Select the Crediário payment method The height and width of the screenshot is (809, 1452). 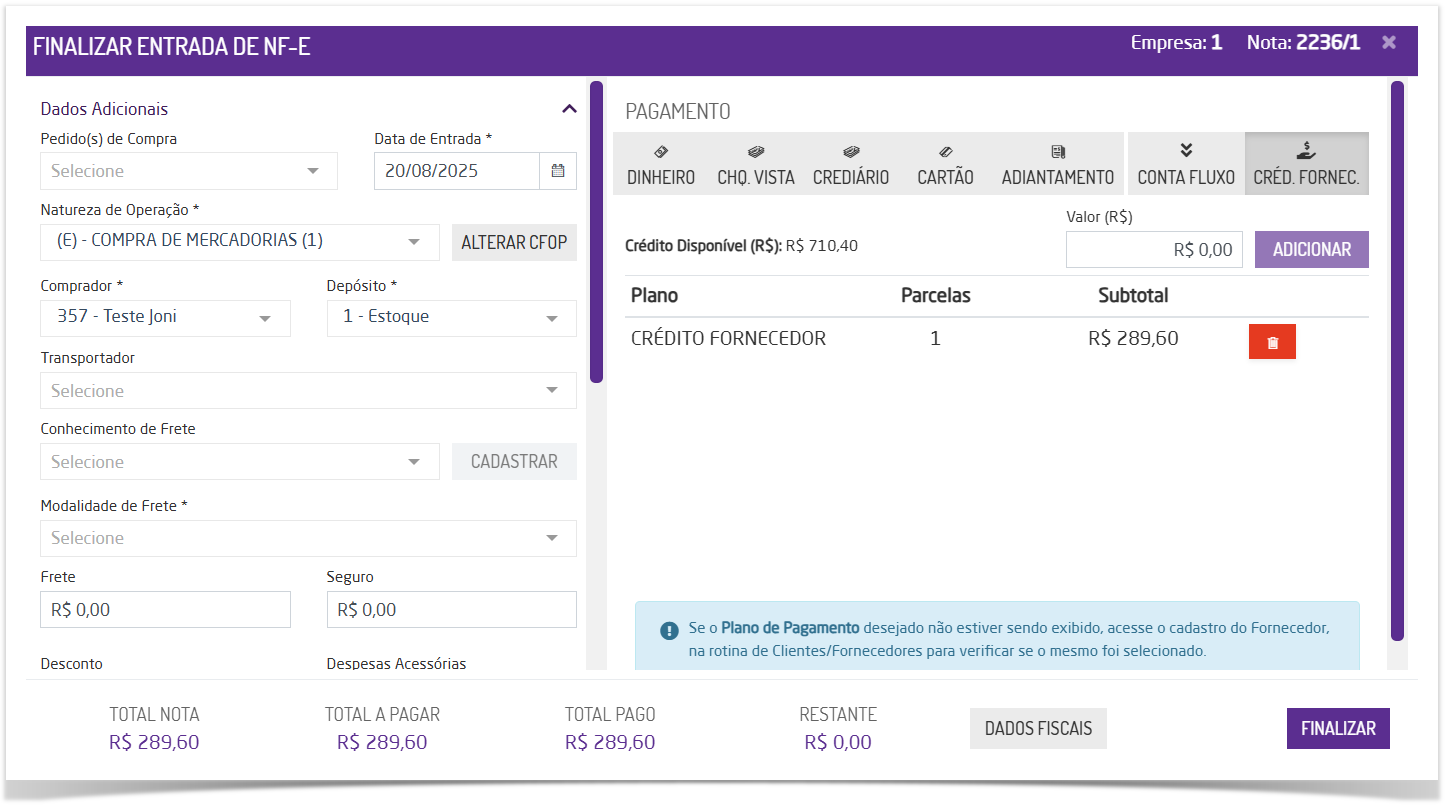click(x=851, y=164)
